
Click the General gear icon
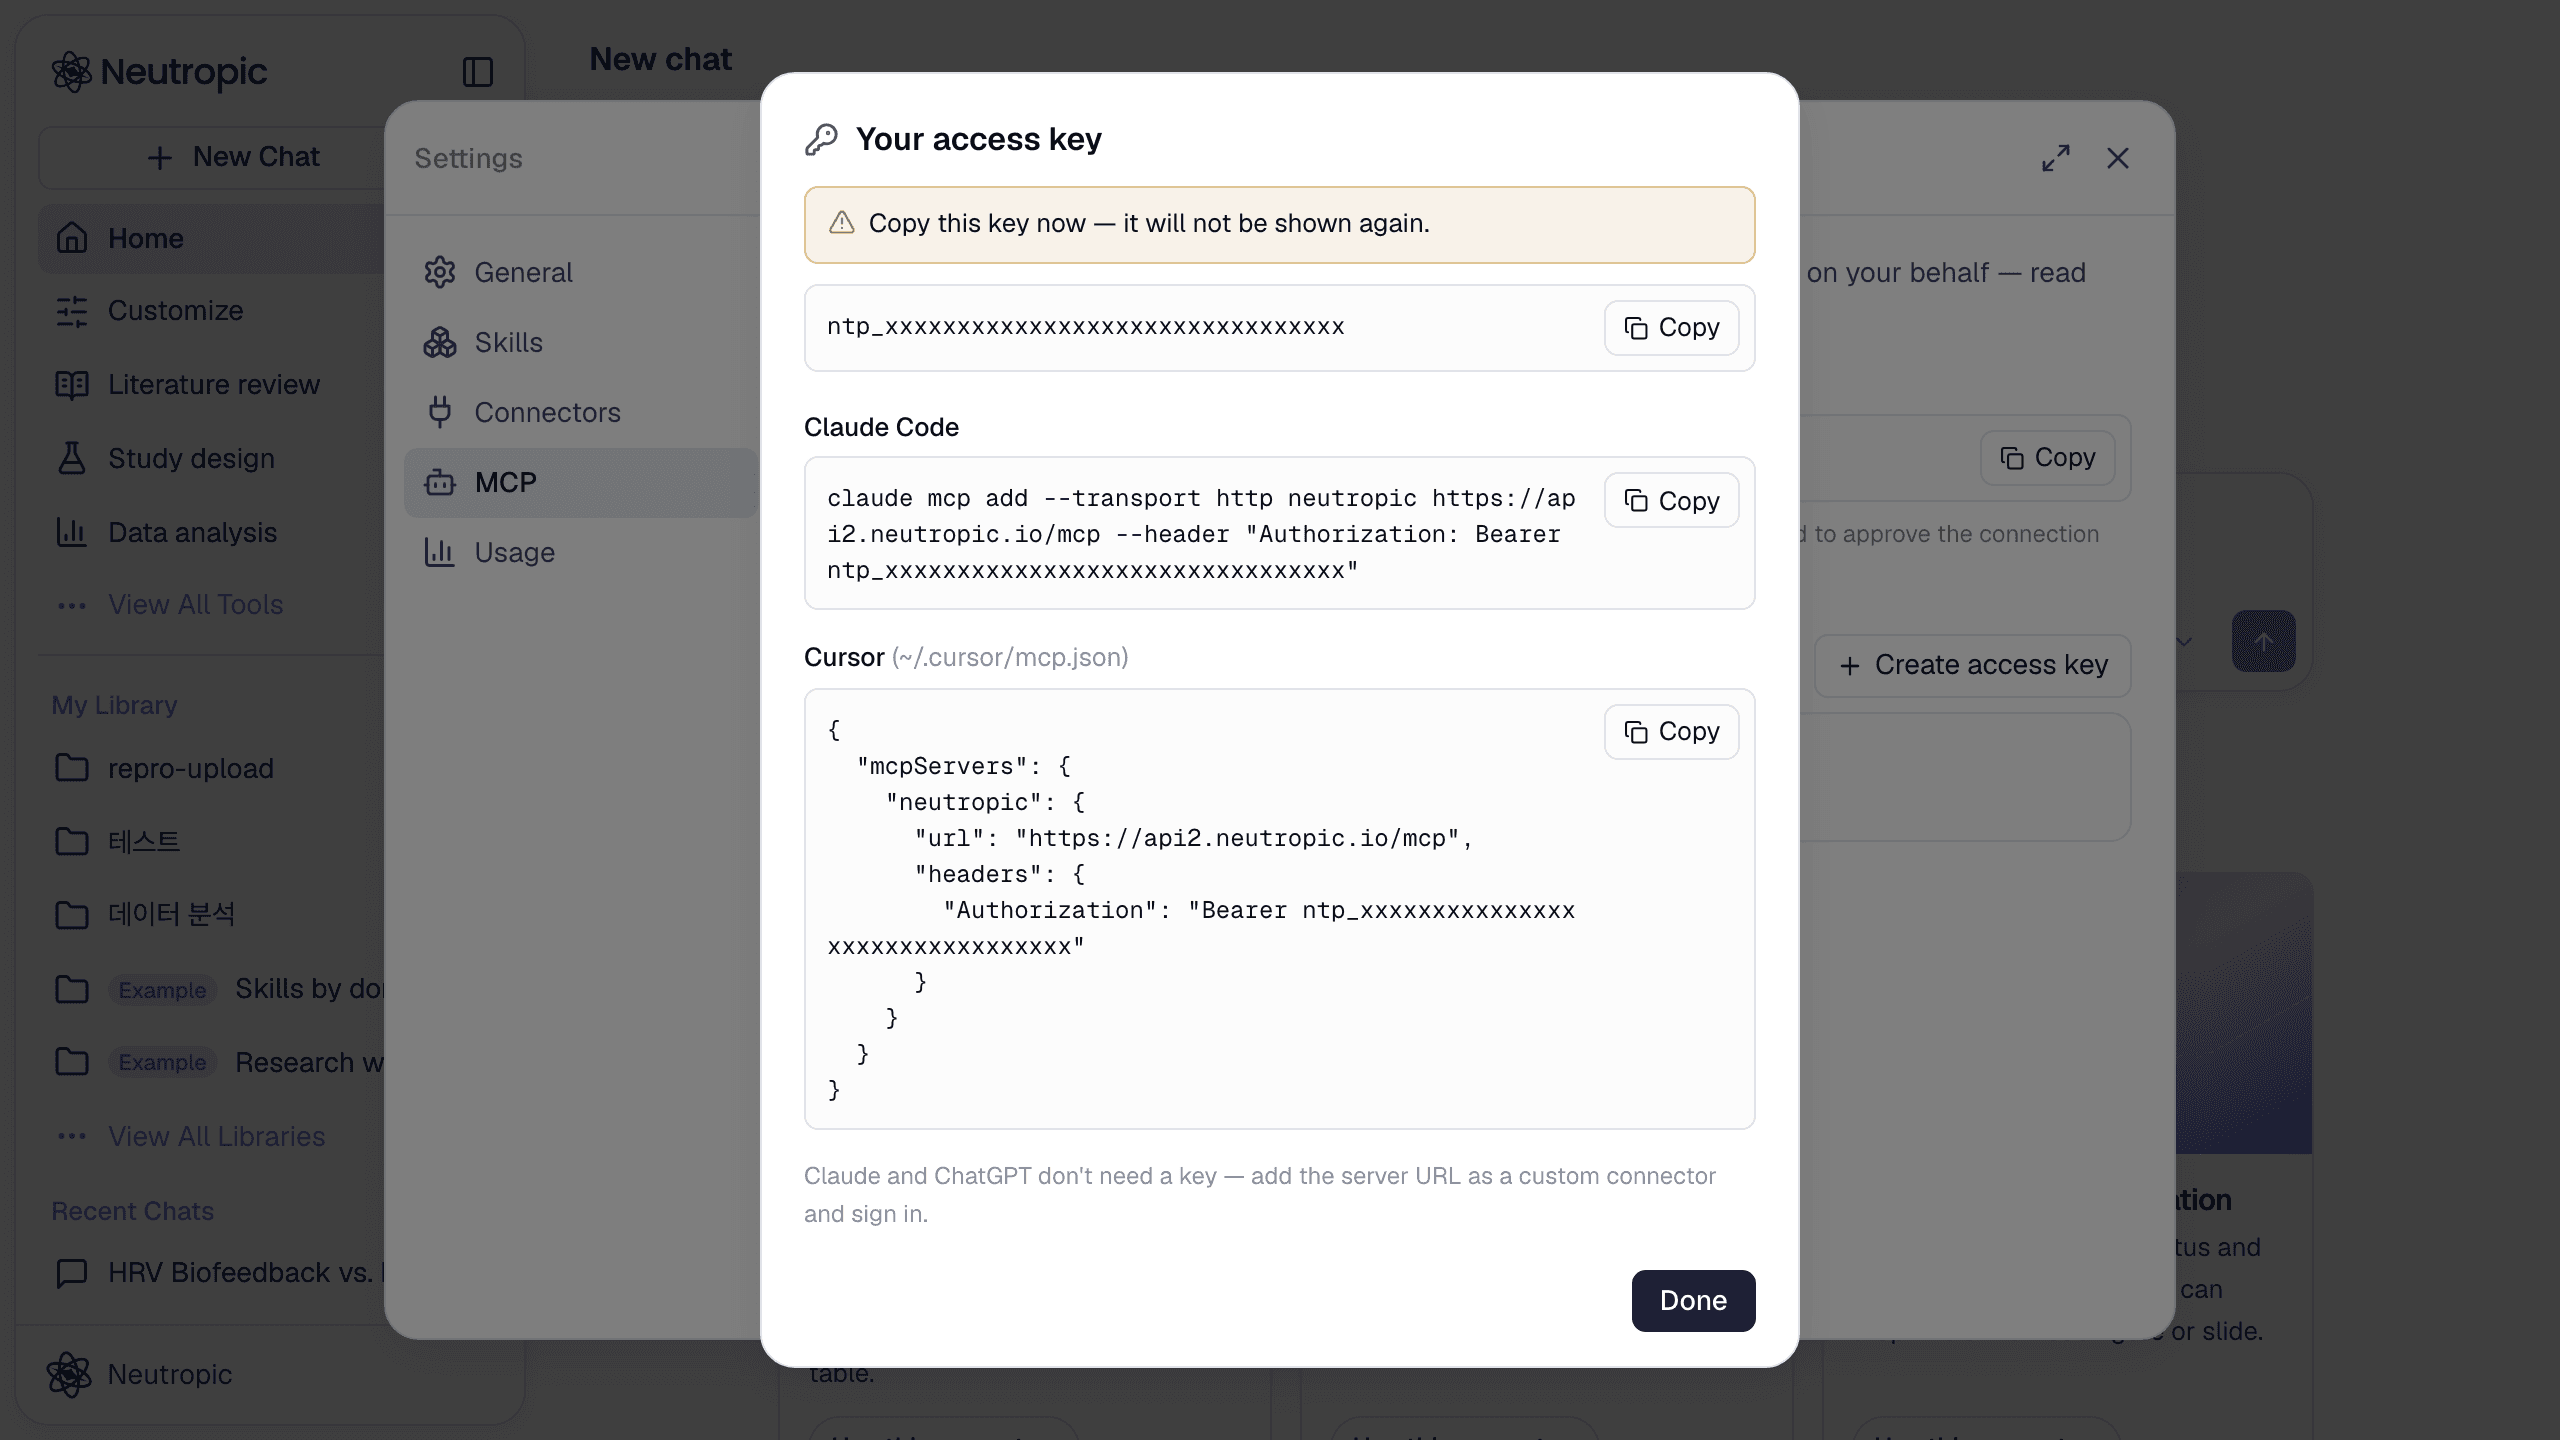[x=440, y=273]
